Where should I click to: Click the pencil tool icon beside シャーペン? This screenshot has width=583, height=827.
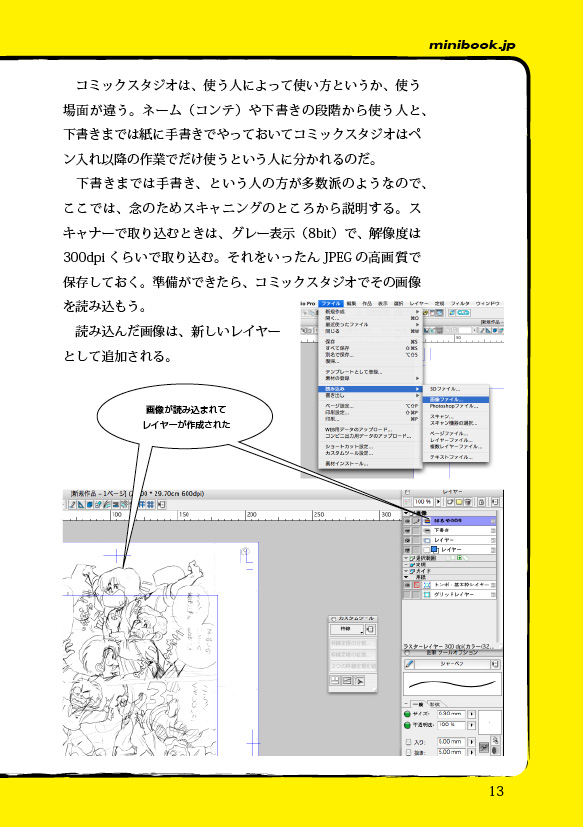pos(409,664)
